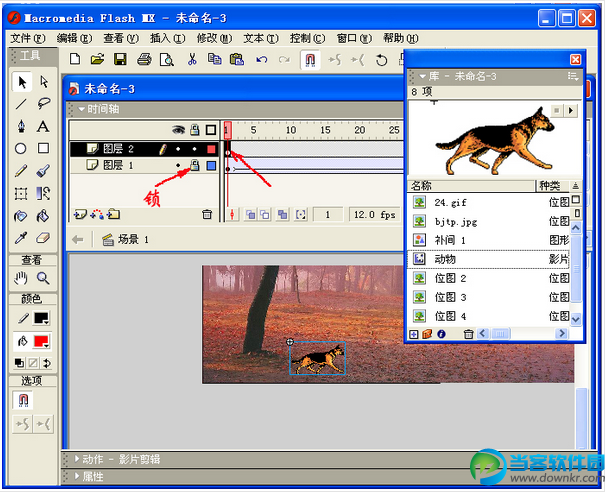606x492 pixels.
Task: Select the Eraser tool
Action: click(43, 238)
